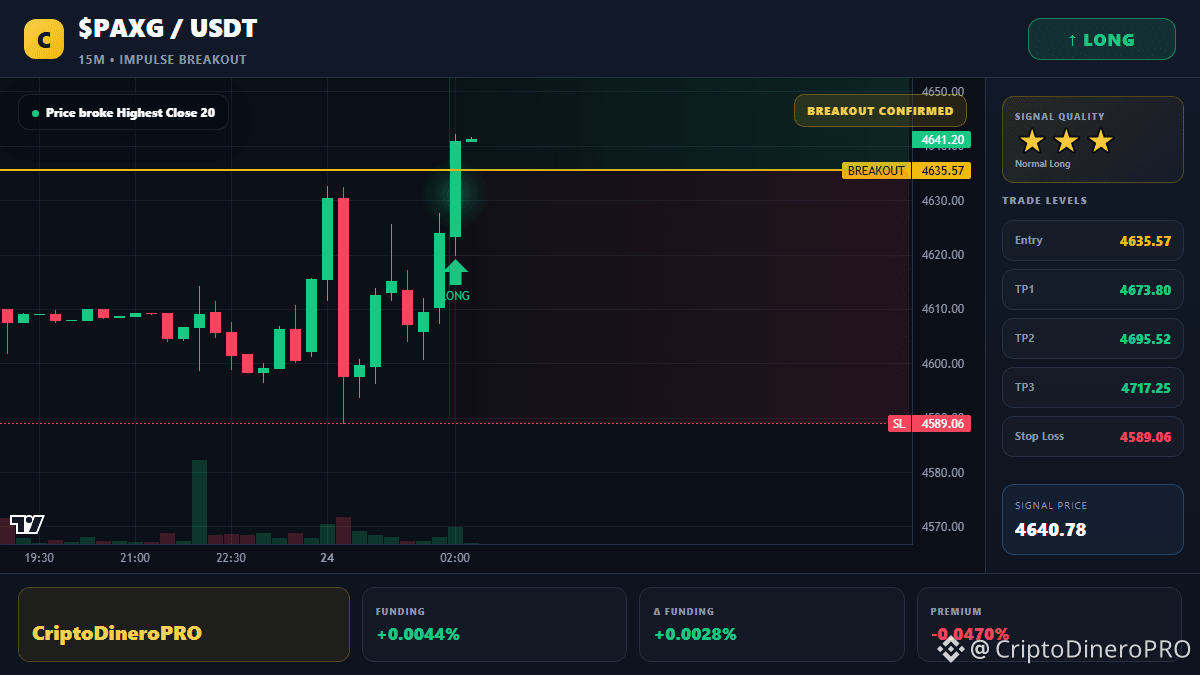Viewport: 1200px width, 675px height.
Task: Click the 4630.00 price axis label
Action: point(943,201)
